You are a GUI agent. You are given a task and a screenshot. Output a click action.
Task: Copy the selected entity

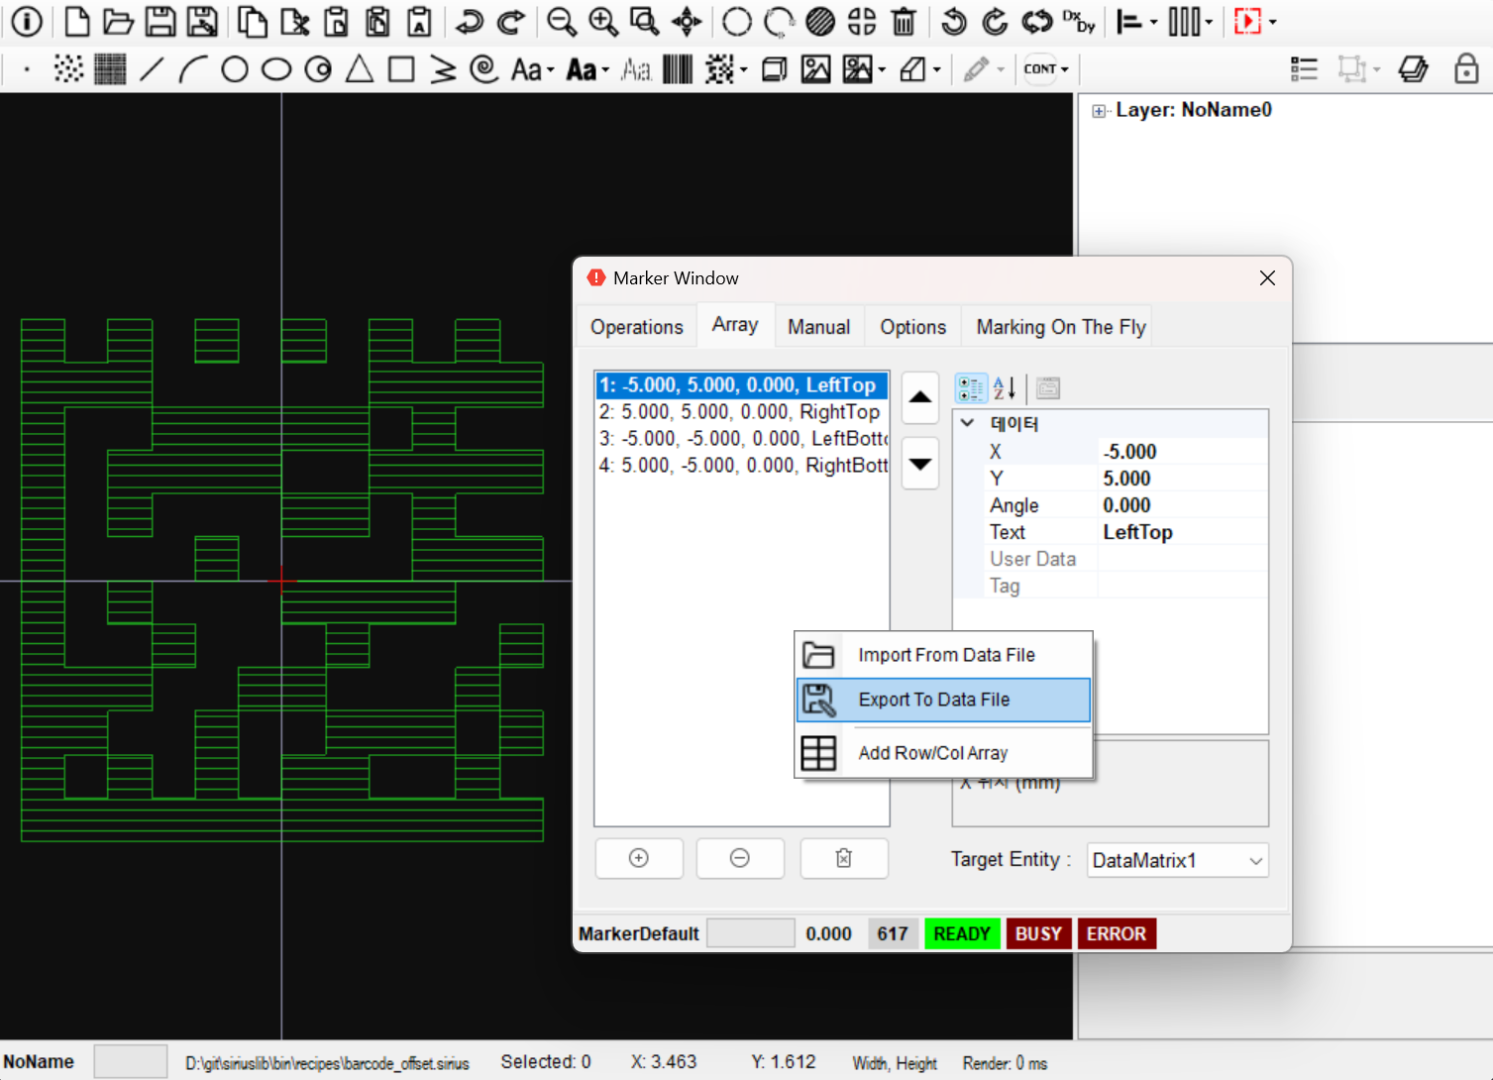point(252,21)
